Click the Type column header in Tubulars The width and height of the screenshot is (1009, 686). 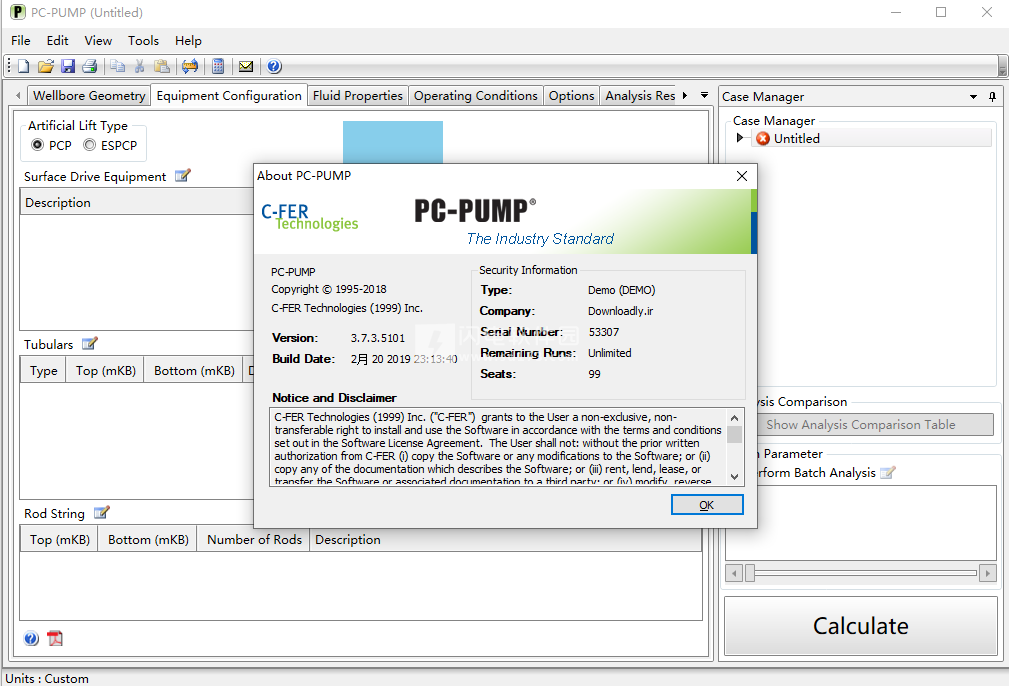(44, 371)
